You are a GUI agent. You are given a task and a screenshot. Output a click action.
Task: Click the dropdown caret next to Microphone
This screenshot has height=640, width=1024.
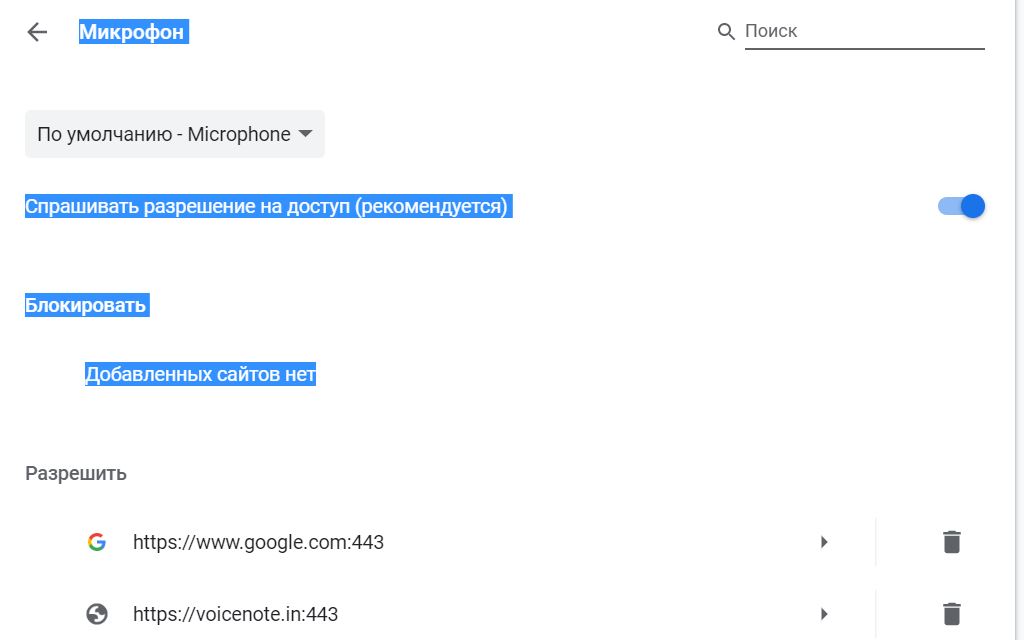[306, 134]
